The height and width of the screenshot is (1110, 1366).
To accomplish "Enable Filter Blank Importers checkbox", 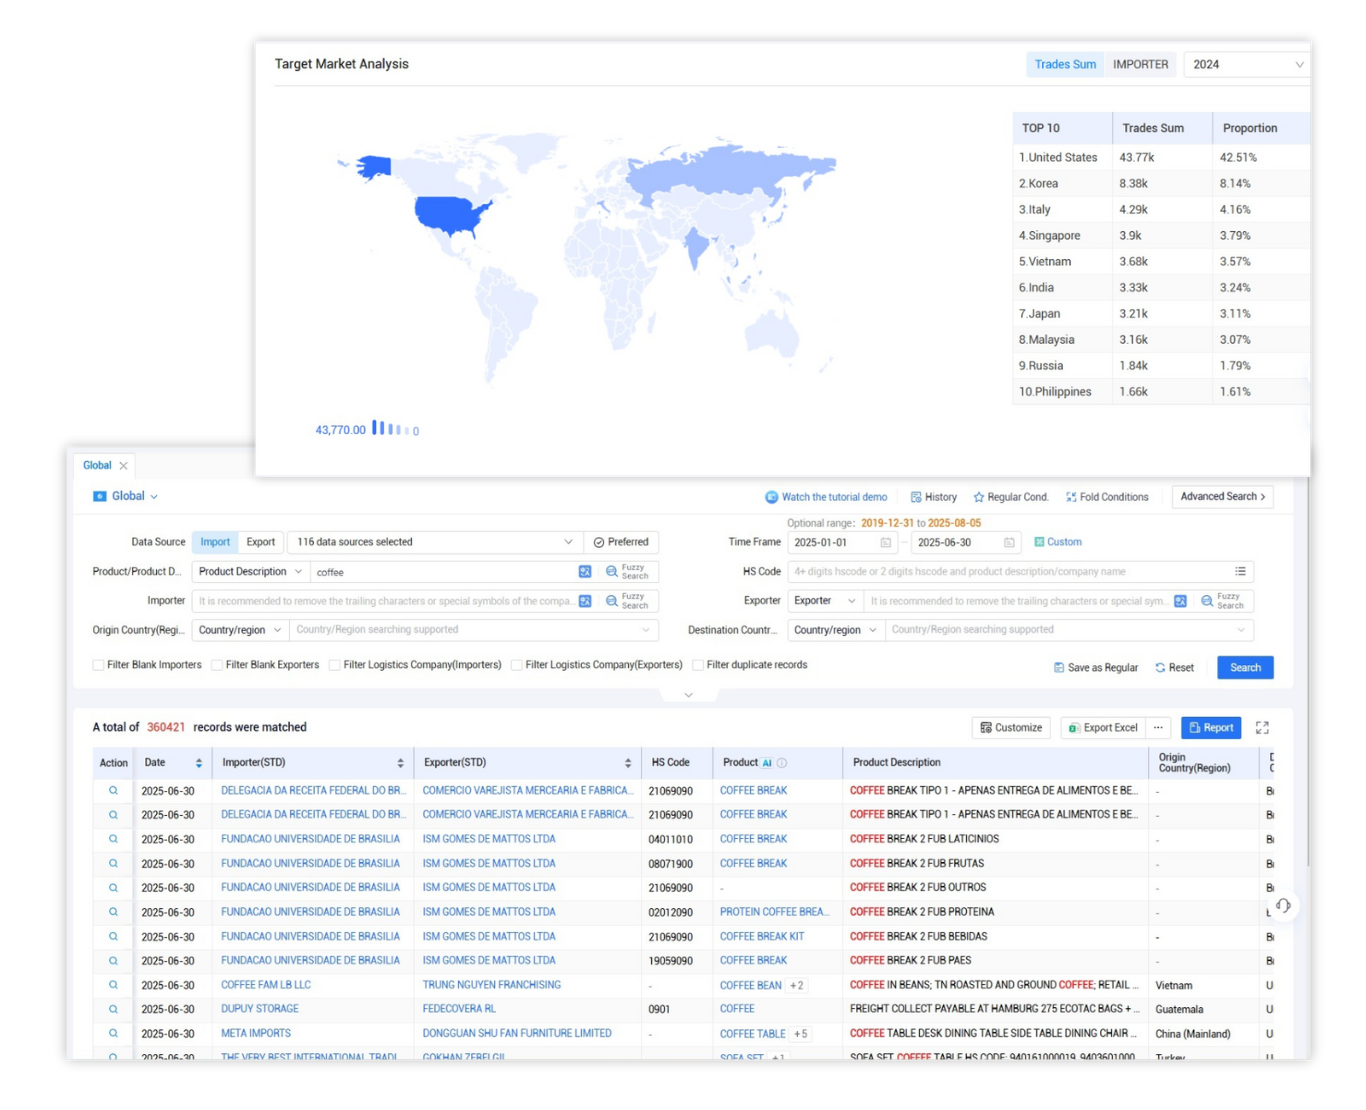I will (99, 665).
